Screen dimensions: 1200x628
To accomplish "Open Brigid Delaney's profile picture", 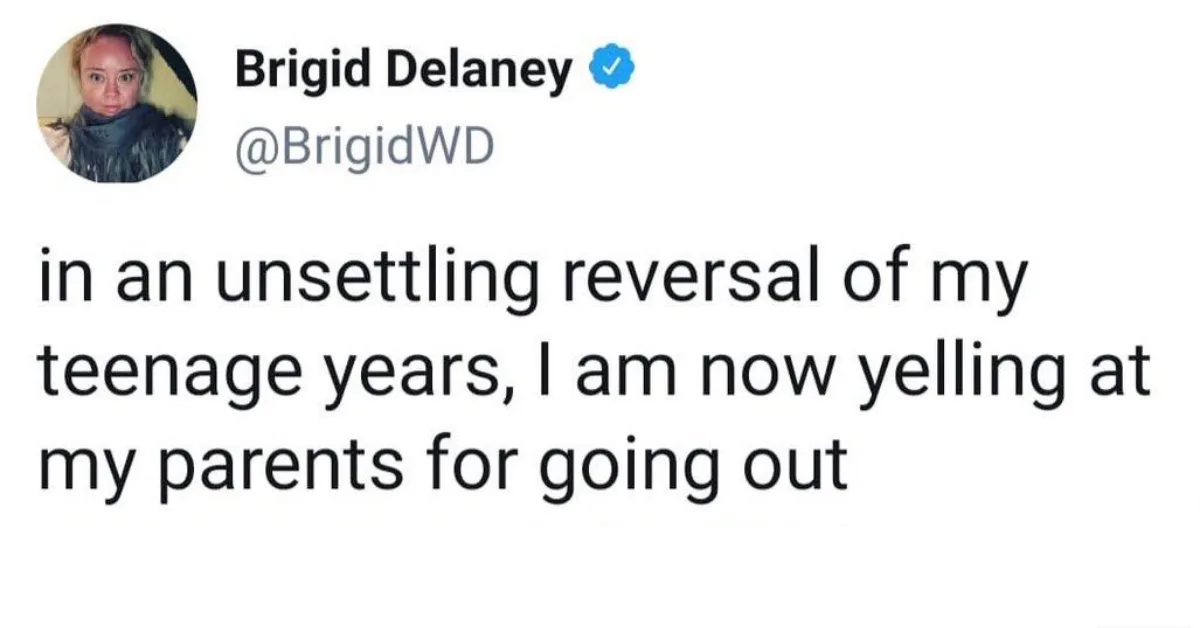I will (117, 103).
